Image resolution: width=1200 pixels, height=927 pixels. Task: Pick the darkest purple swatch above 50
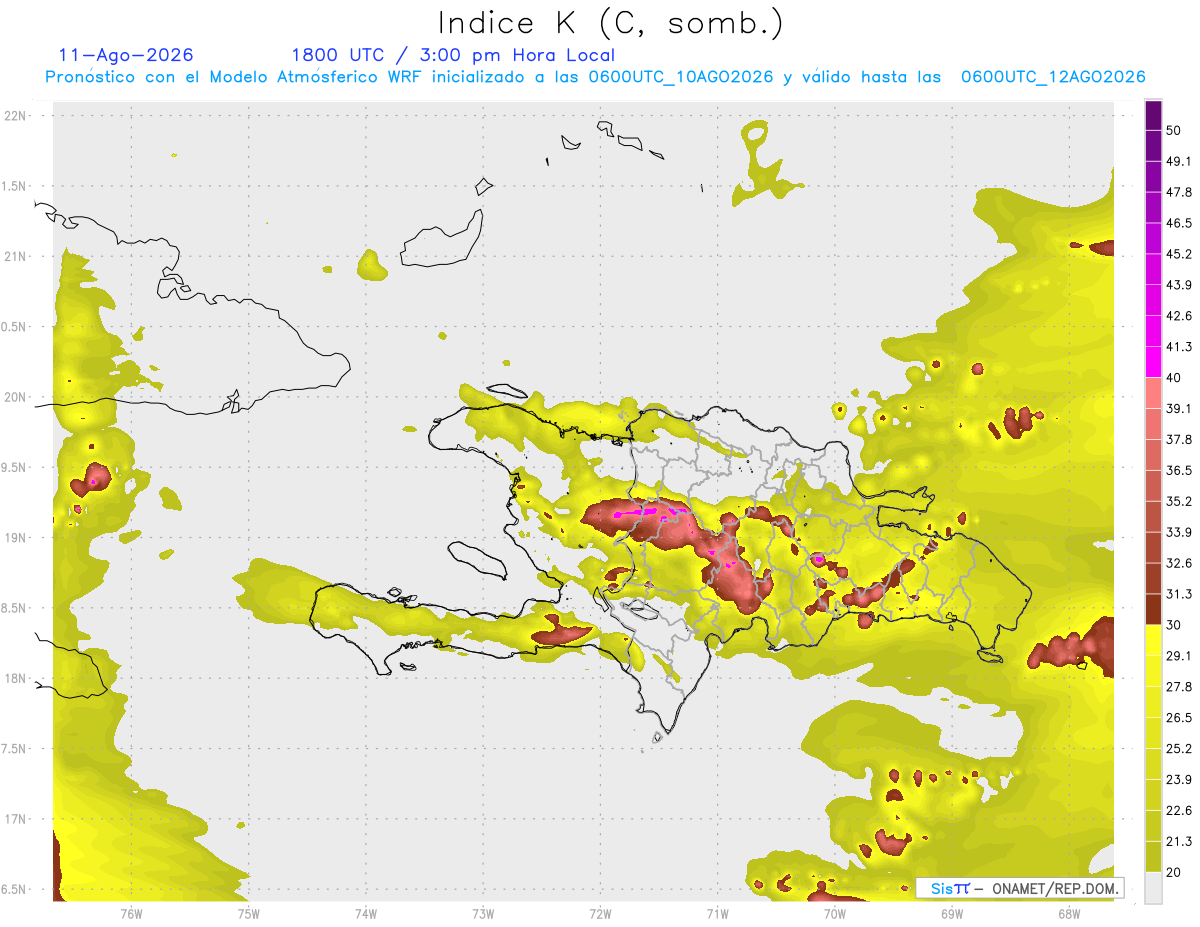pos(1153,115)
